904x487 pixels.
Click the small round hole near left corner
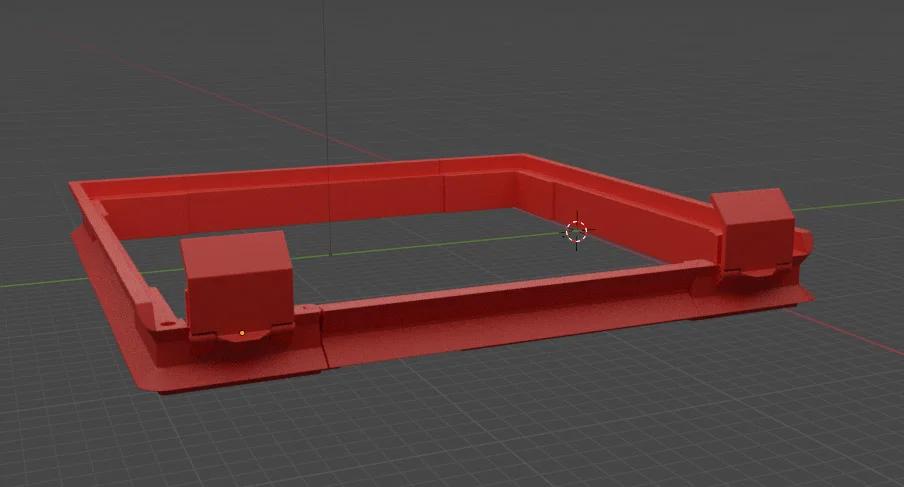click(x=167, y=324)
